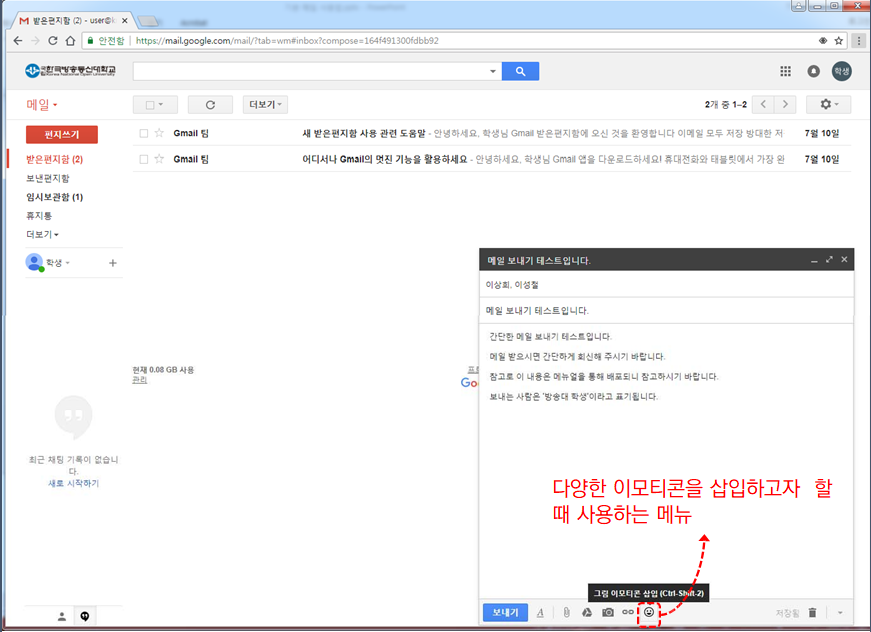This screenshot has width=871, height=632.
Task: Click the Gmail search input box
Action: coord(311,71)
